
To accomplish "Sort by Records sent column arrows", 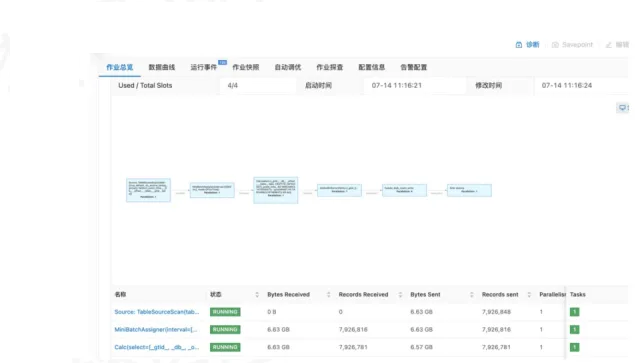I will pyautogui.click(x=529, y=295).
